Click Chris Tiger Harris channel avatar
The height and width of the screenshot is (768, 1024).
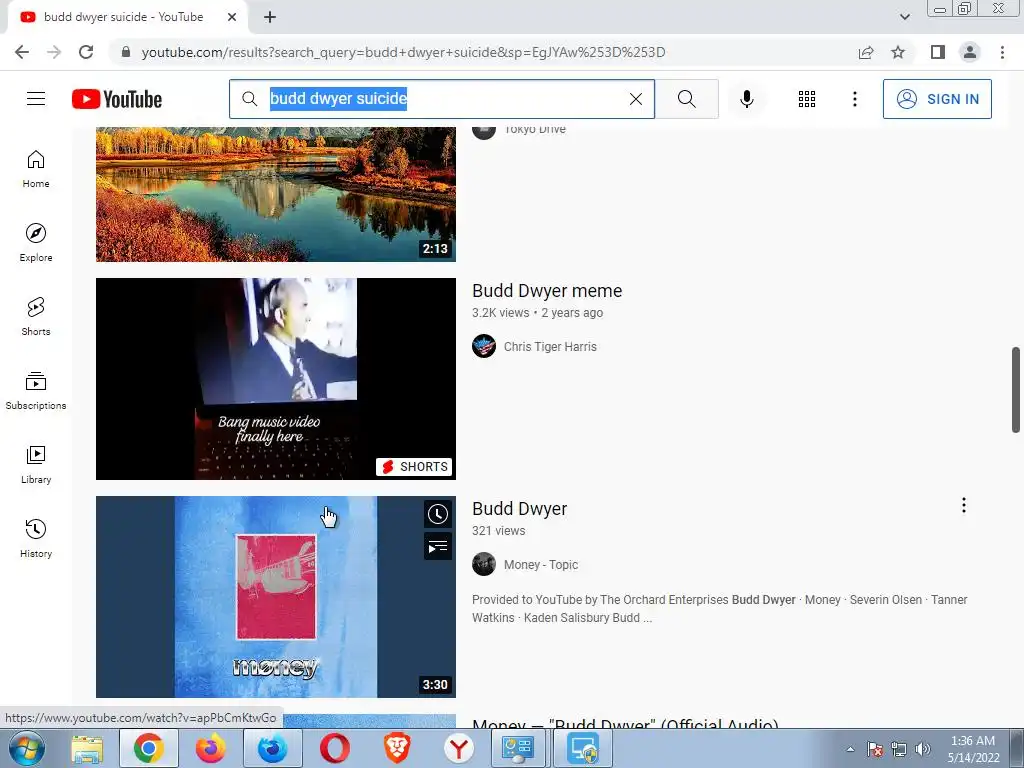point(484,346)
